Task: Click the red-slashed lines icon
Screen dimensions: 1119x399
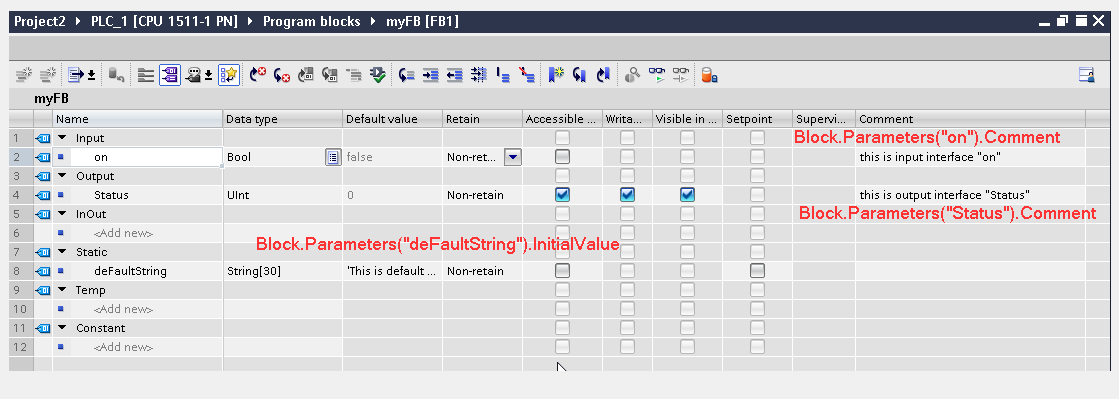Action: pos(527,74)
